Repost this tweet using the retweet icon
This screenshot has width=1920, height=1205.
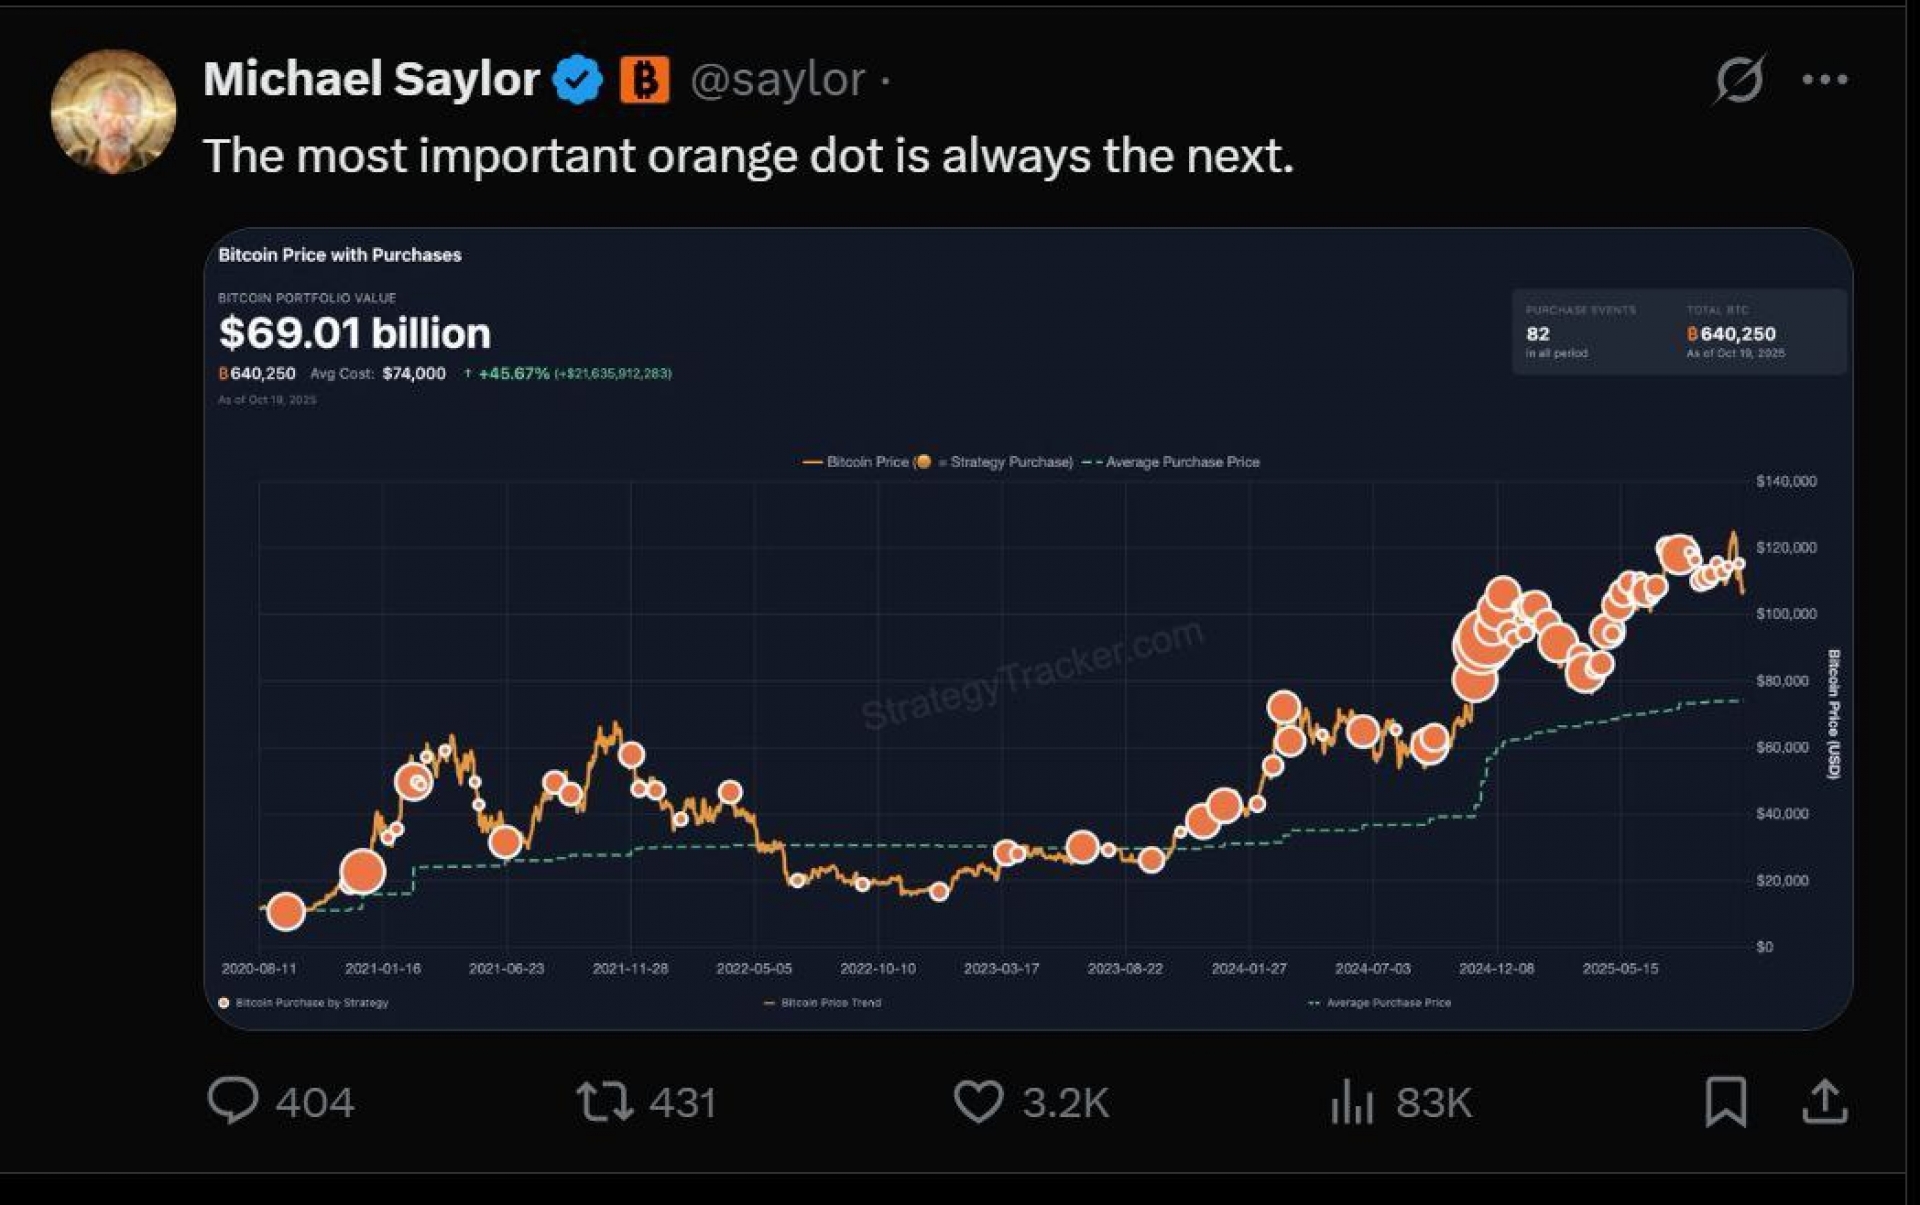604,1101
